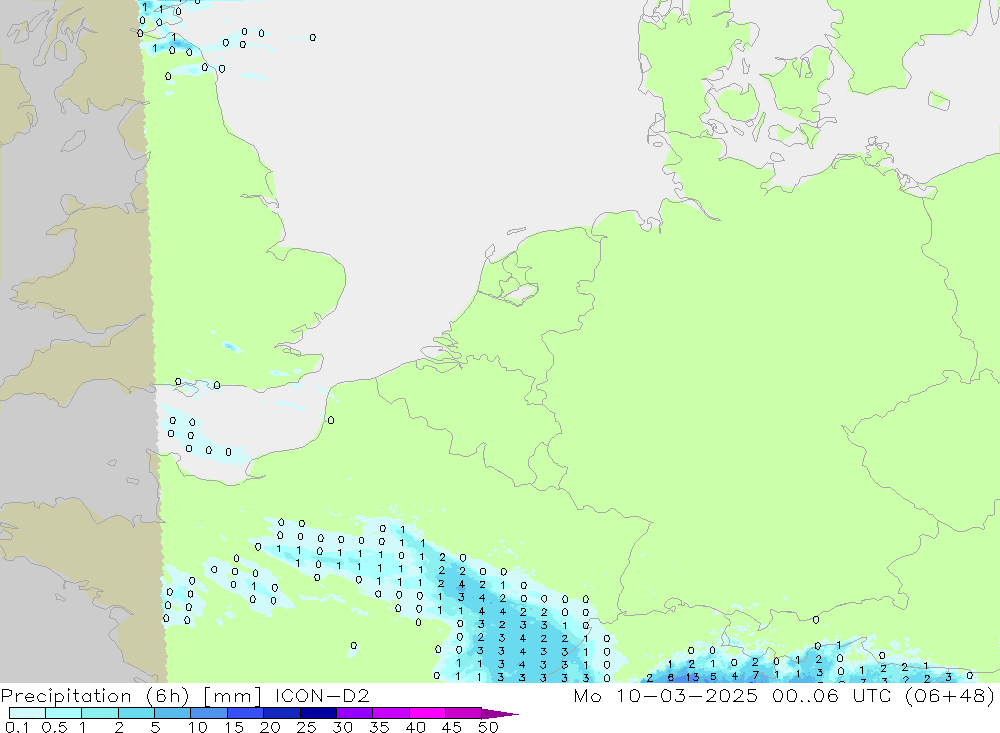Click the 'Precipitation (6h)' title text

click(95, 695)
